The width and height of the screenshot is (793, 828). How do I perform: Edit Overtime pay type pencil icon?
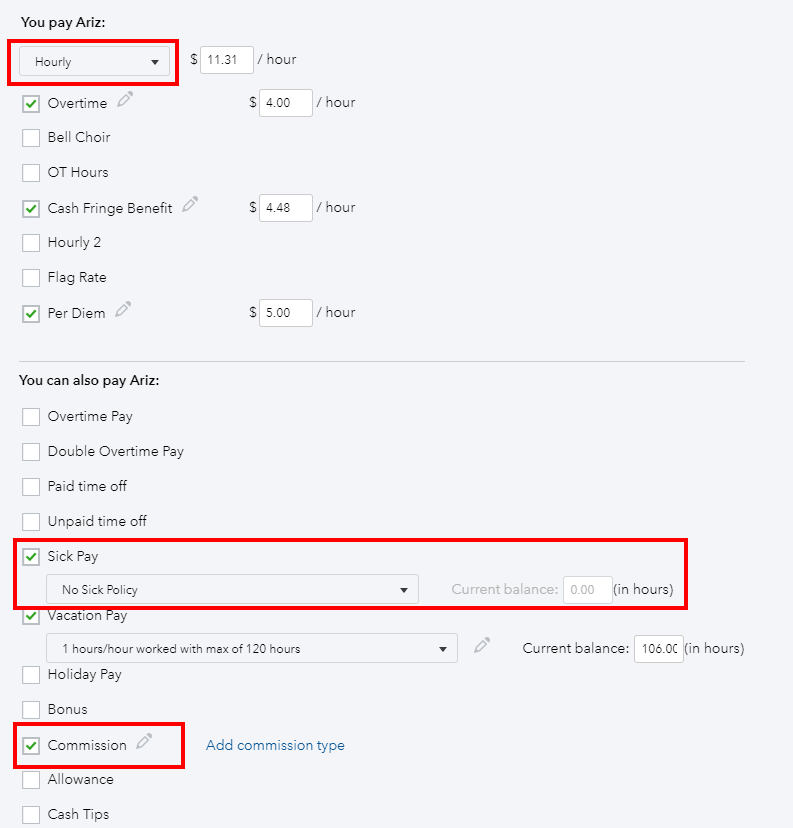click(125, 99)
